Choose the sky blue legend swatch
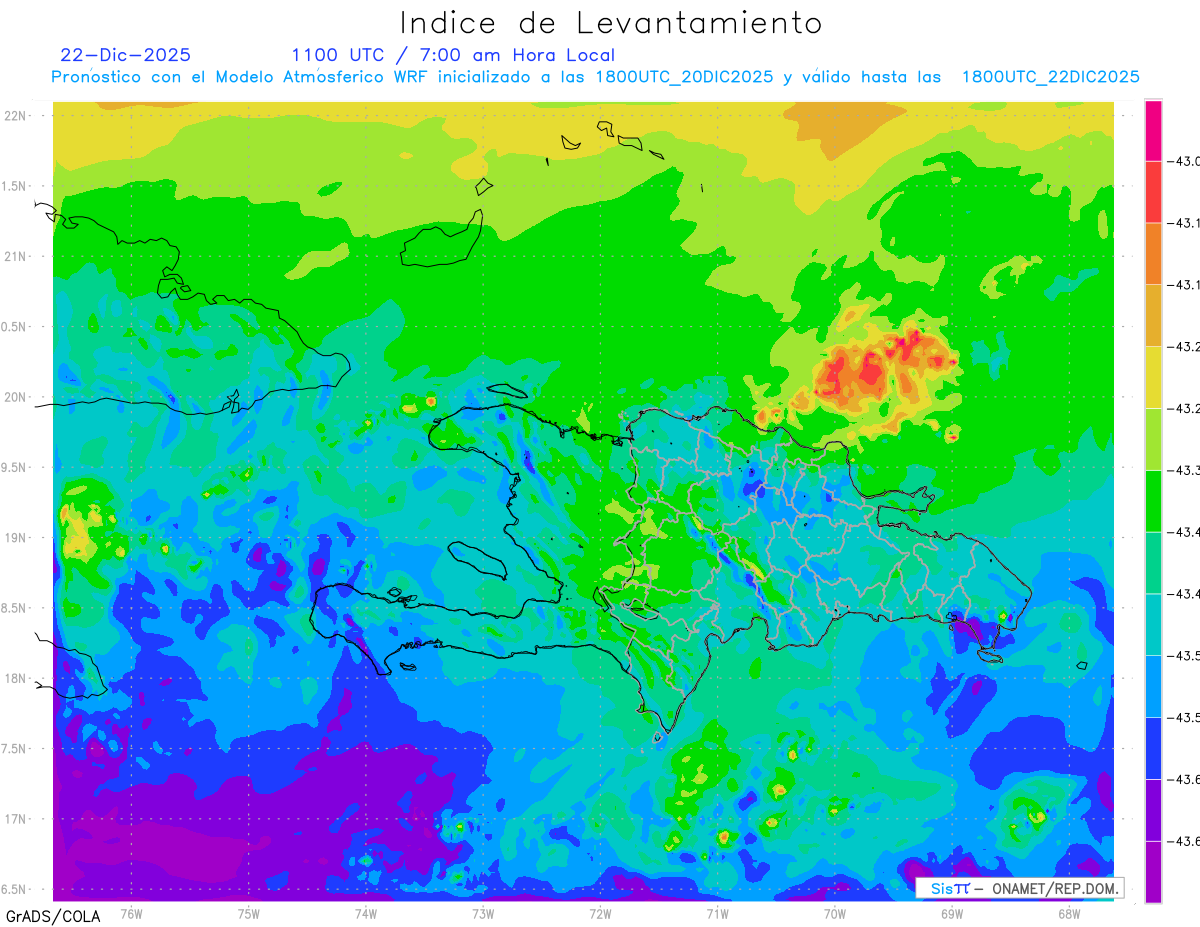This screenshot has width=1200, height=927. pyautogui.click(x=1153, y=686)
